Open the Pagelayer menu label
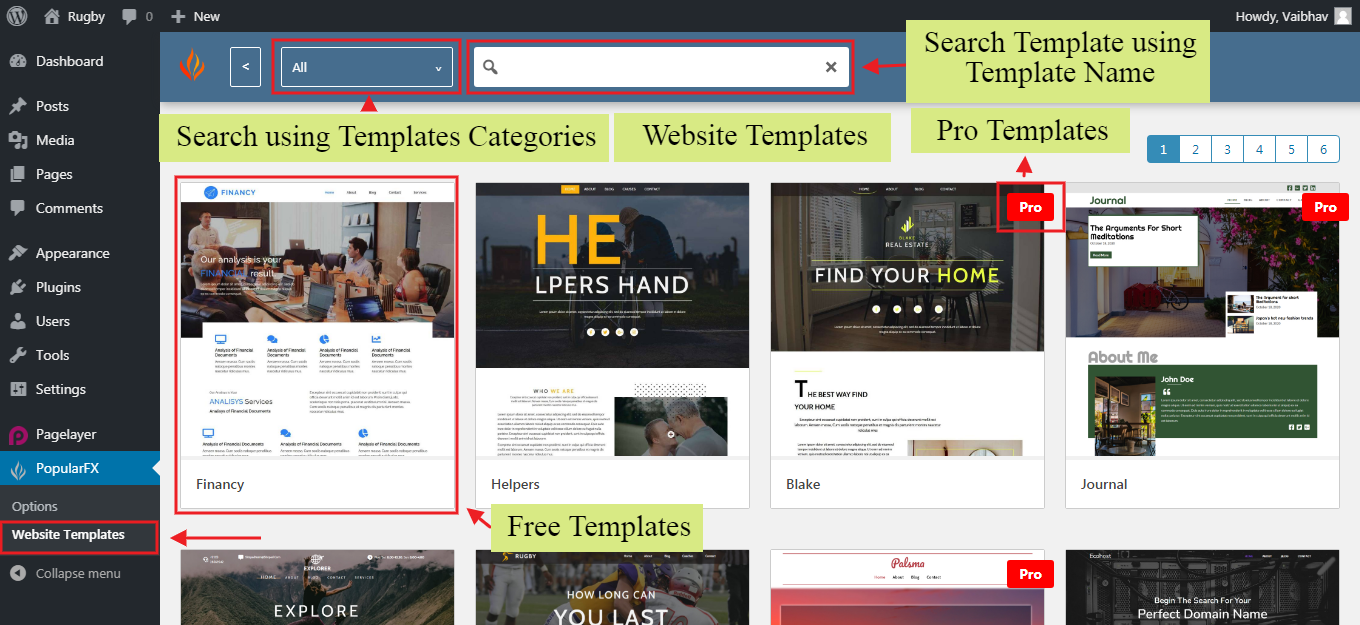The image size is (1360, 625). (x=66, y=435)
